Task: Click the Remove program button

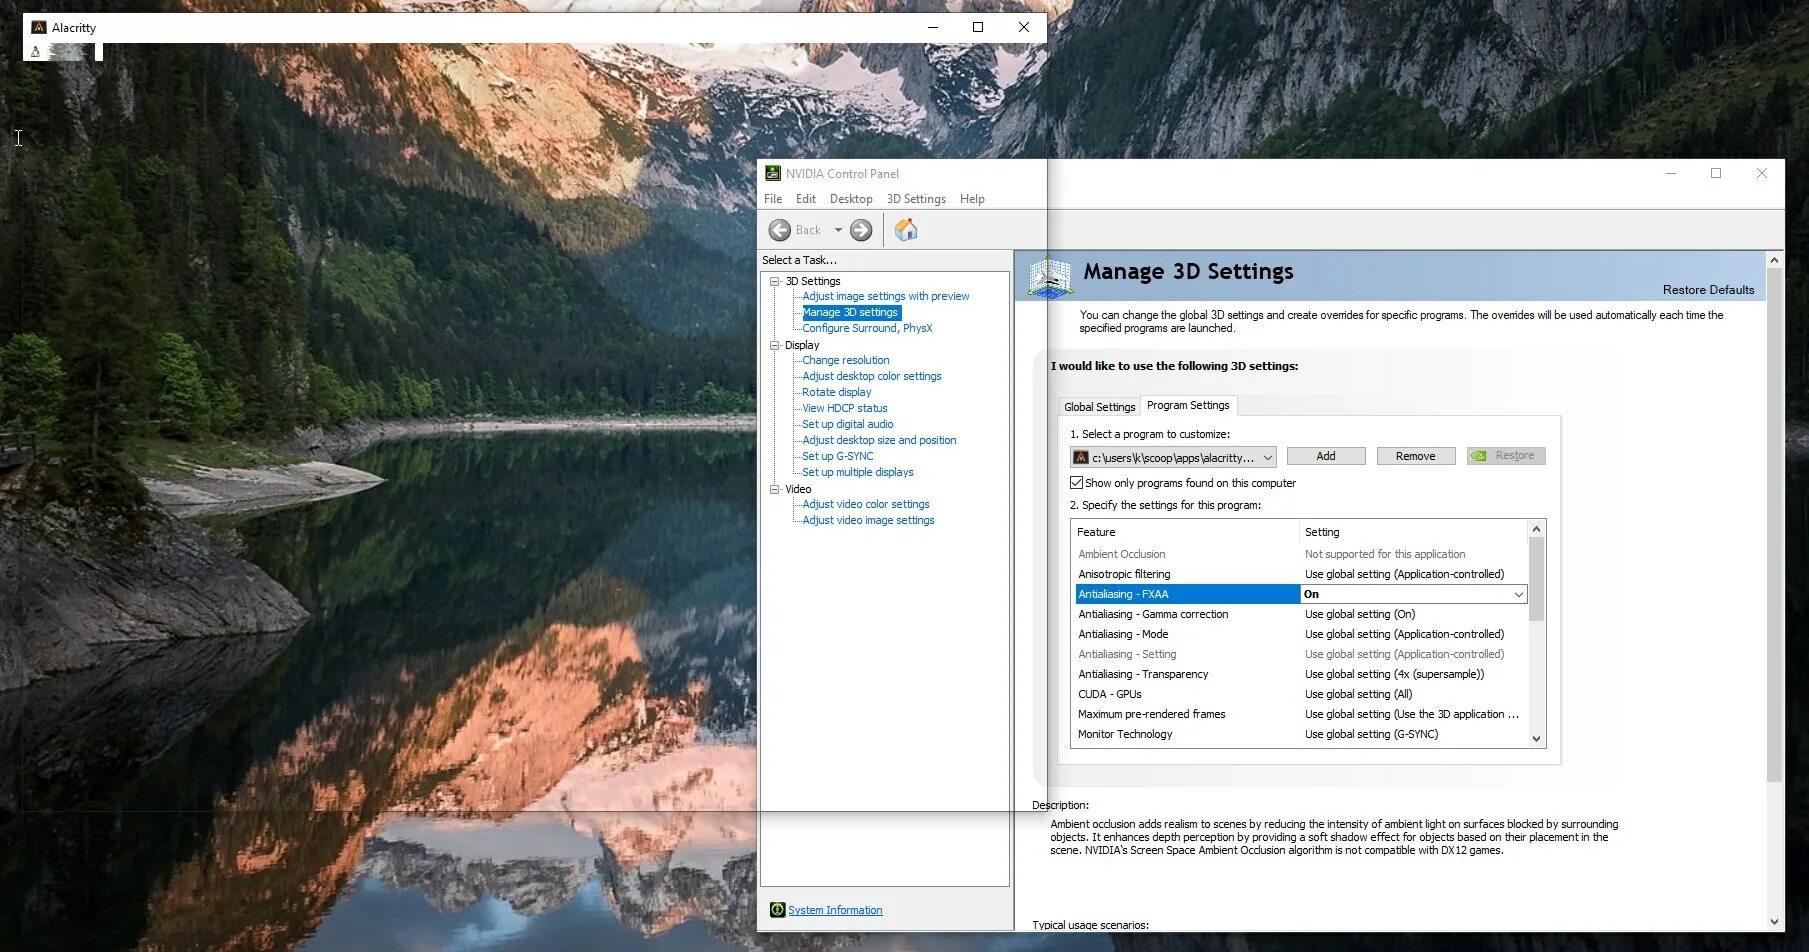Action: click(1416, 456)
